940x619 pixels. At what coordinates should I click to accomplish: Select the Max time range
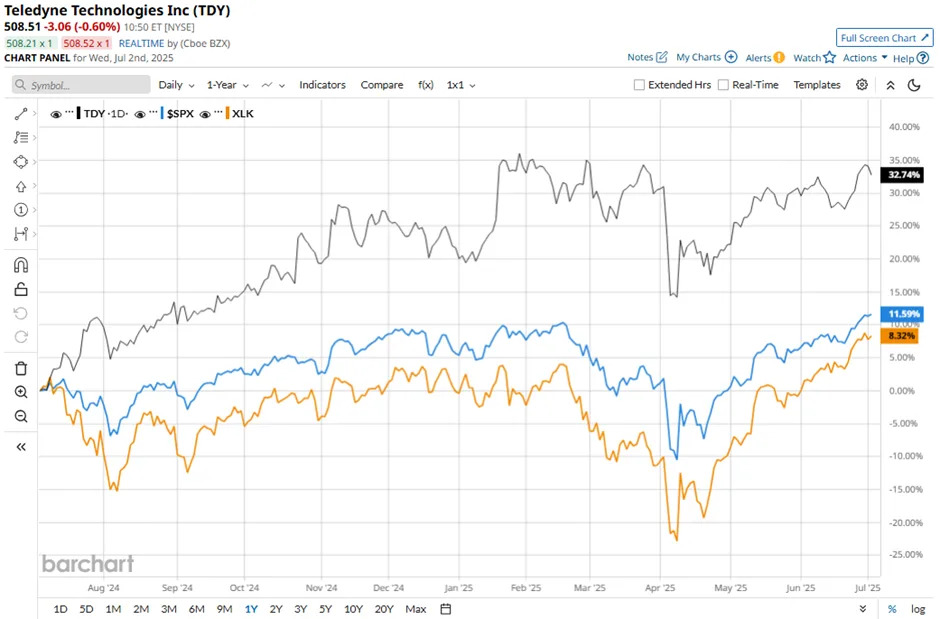click(x=415, y=609)
